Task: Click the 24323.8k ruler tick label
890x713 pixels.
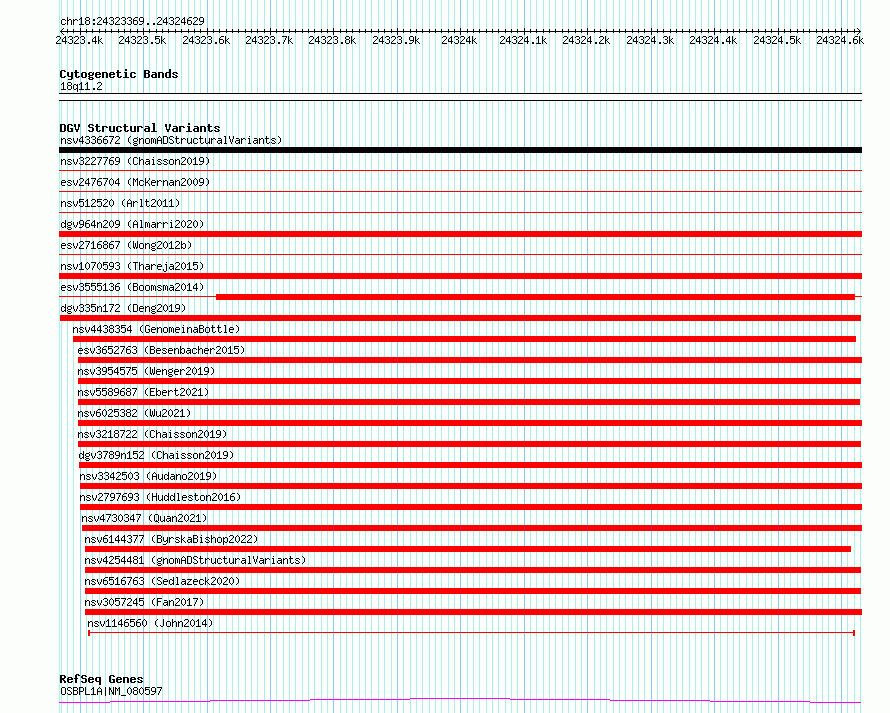Action: (x=332, y=40)
